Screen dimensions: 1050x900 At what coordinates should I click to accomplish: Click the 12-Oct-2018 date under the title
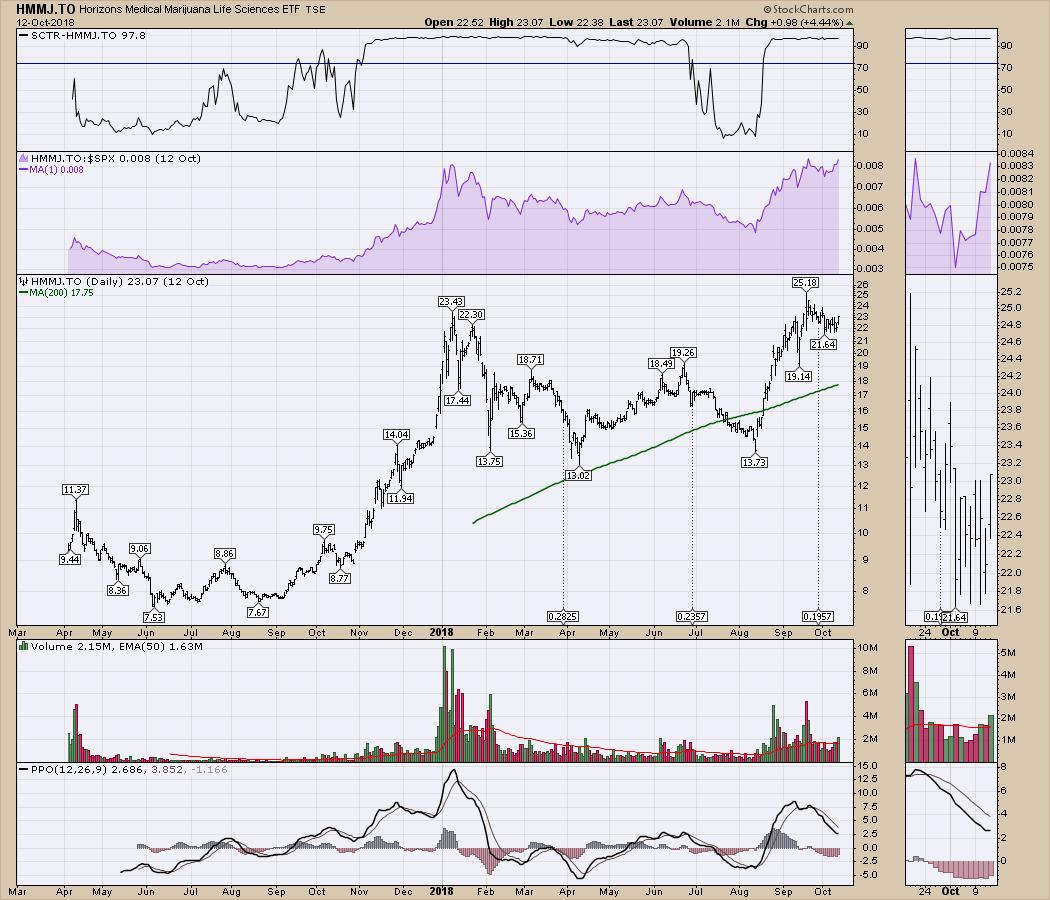[46, 22]
